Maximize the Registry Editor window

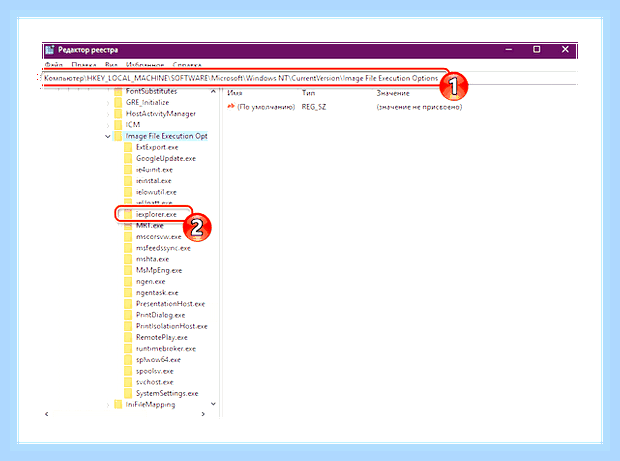537,49
